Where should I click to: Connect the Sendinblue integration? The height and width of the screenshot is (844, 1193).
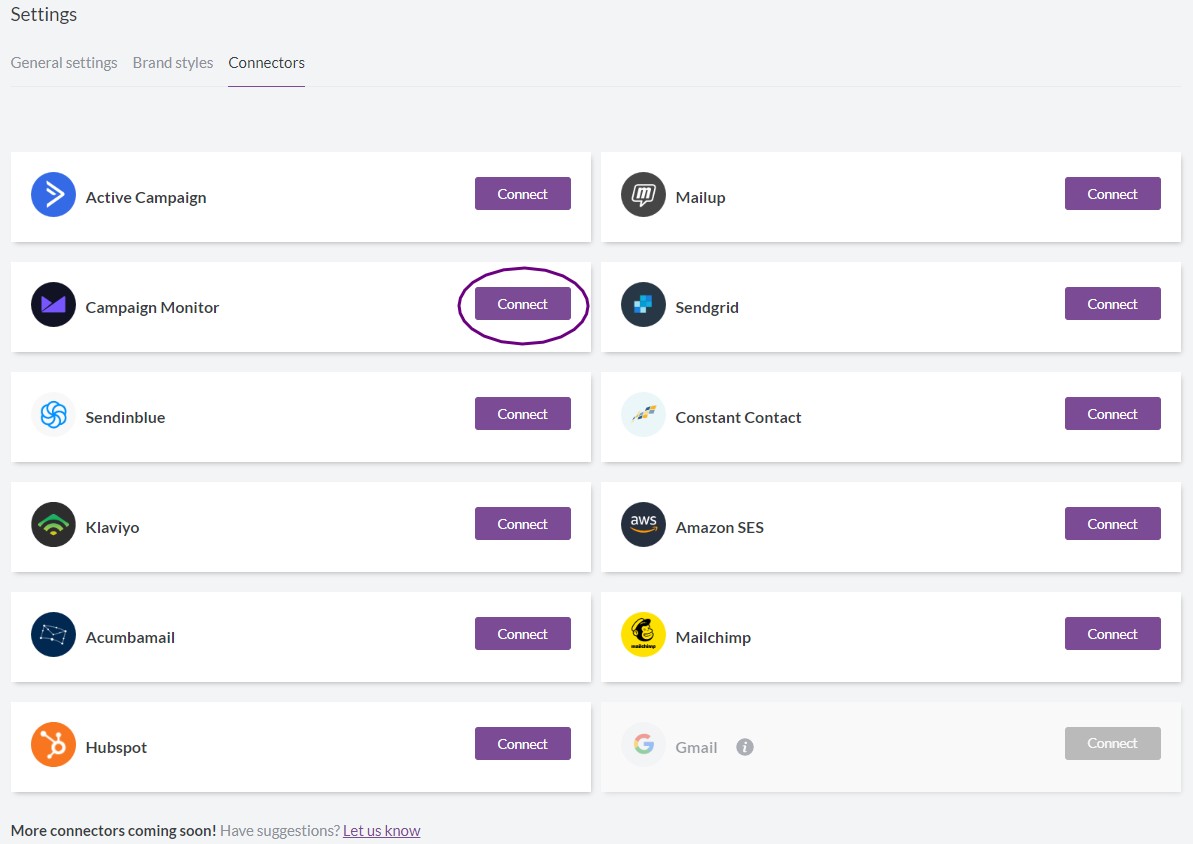click(523, 413)
